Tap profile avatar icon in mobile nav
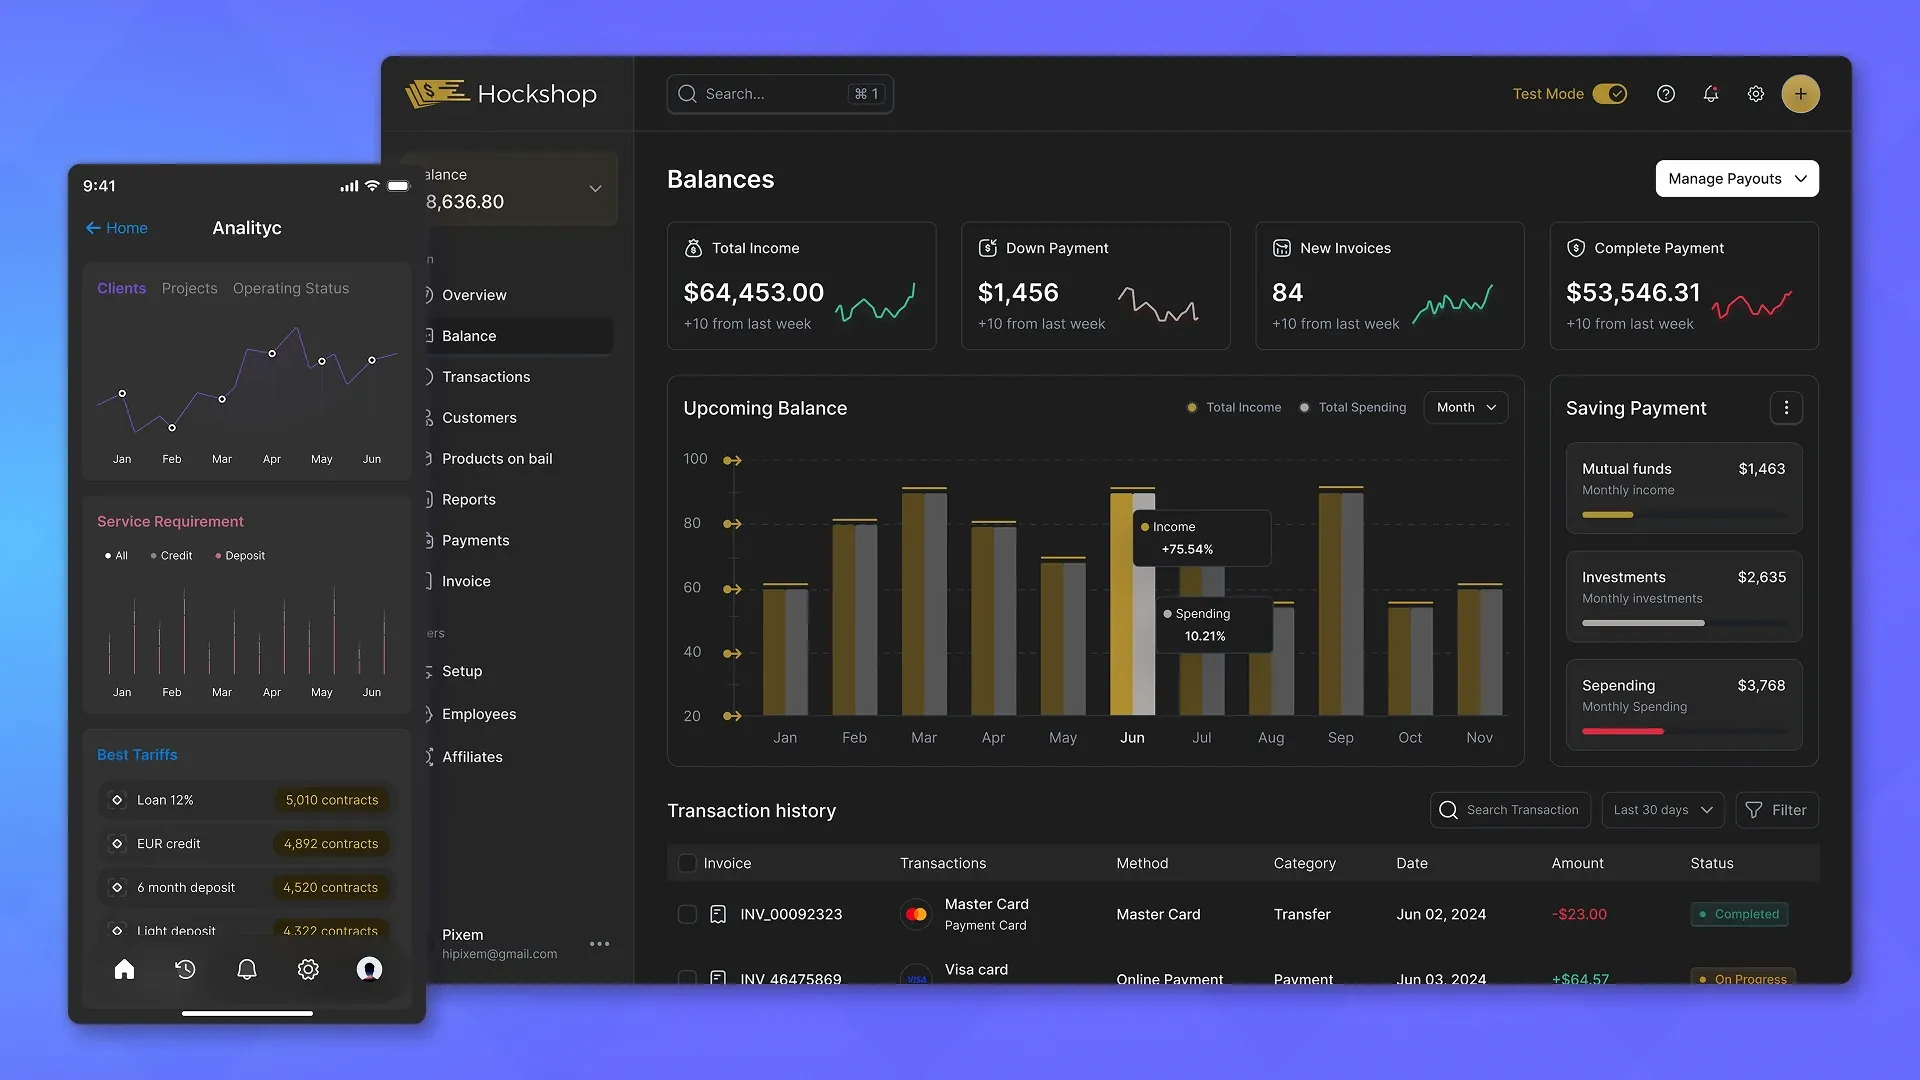 pos(369,969)
